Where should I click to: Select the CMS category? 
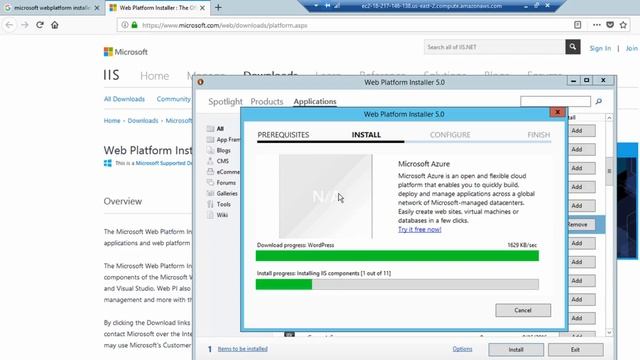[222, 161]
